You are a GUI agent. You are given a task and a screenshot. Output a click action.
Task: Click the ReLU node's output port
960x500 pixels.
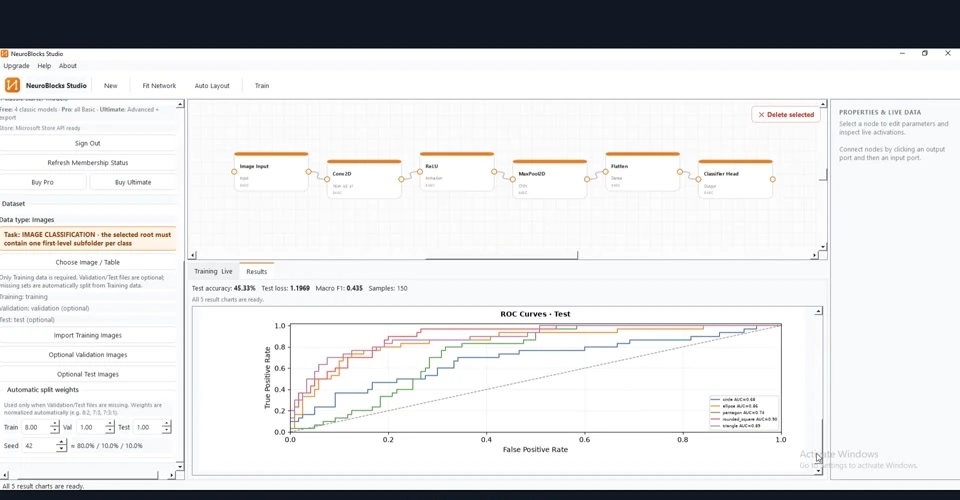494,172
